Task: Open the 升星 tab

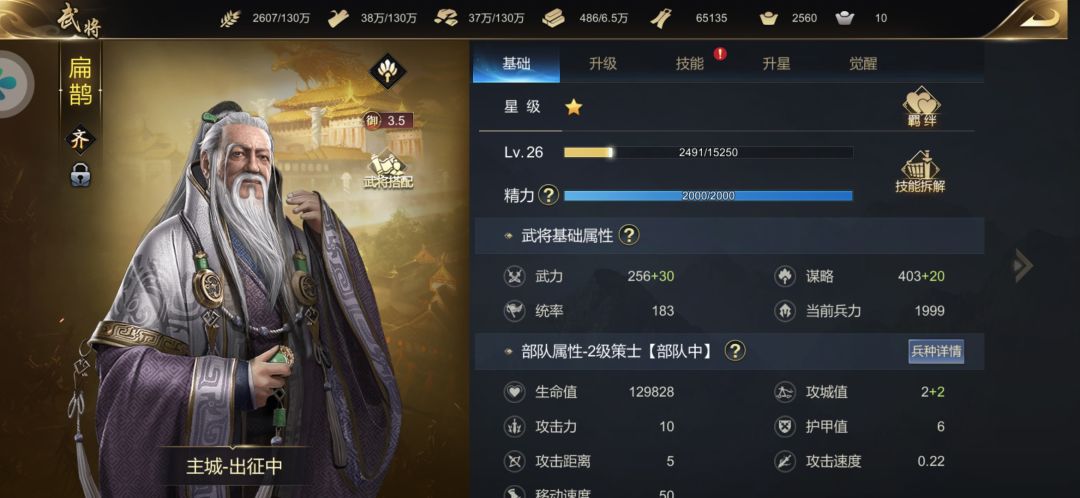Action: click(x=776, y=64)
